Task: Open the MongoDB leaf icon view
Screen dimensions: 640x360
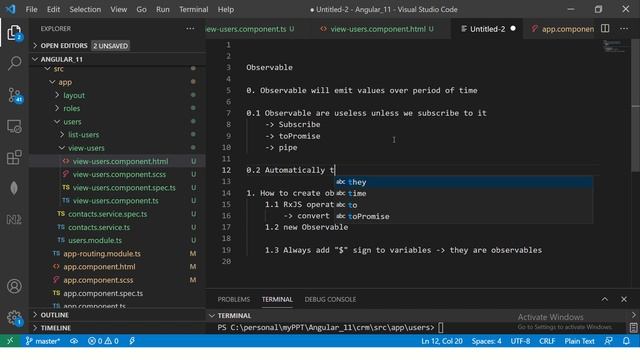Action: click(x=14, y=188)
